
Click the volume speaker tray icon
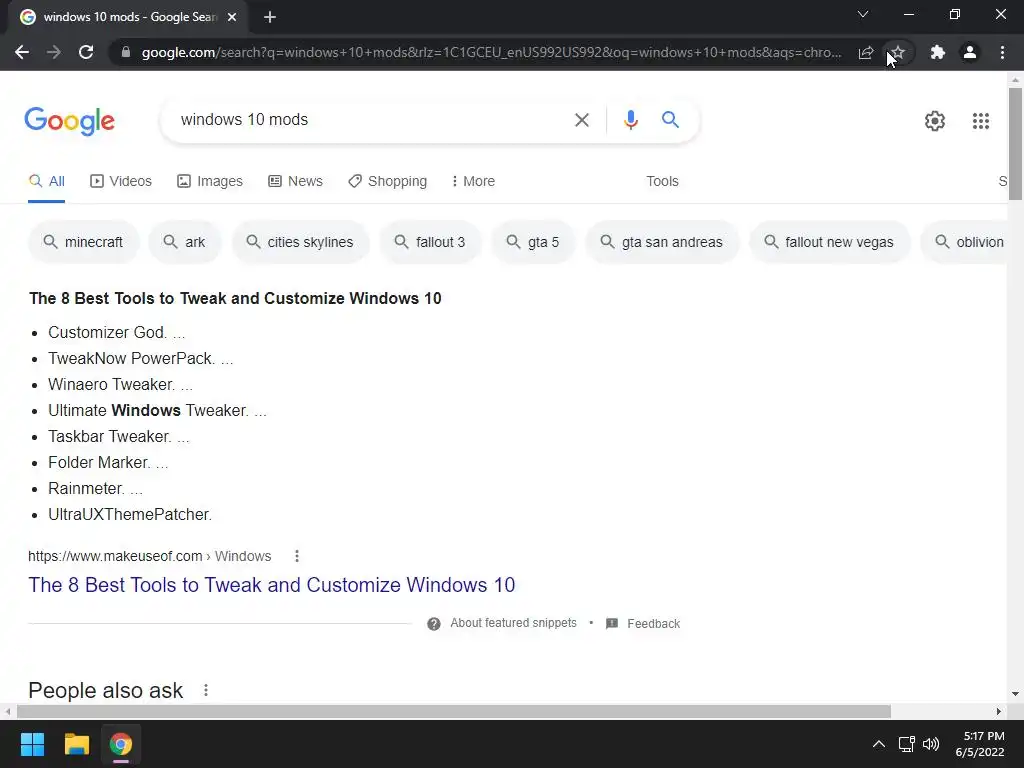tap(931, 744)
